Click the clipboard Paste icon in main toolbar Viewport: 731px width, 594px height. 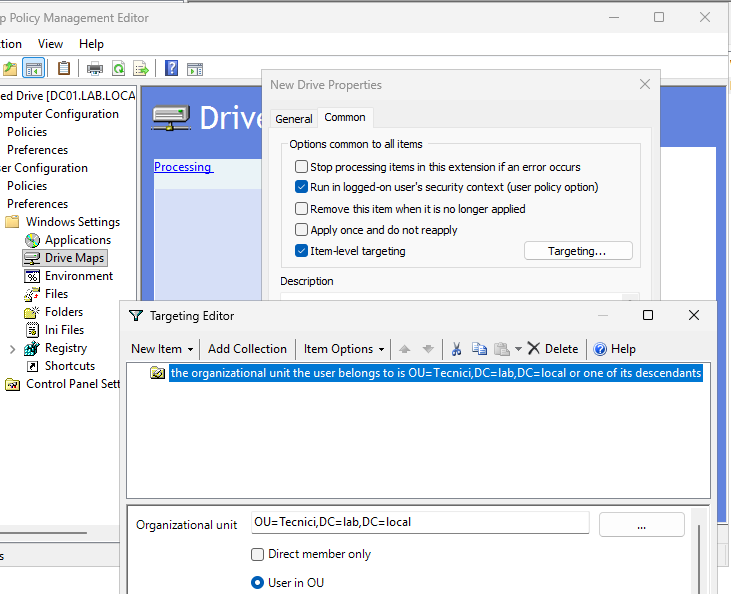(x=64, y=69)
